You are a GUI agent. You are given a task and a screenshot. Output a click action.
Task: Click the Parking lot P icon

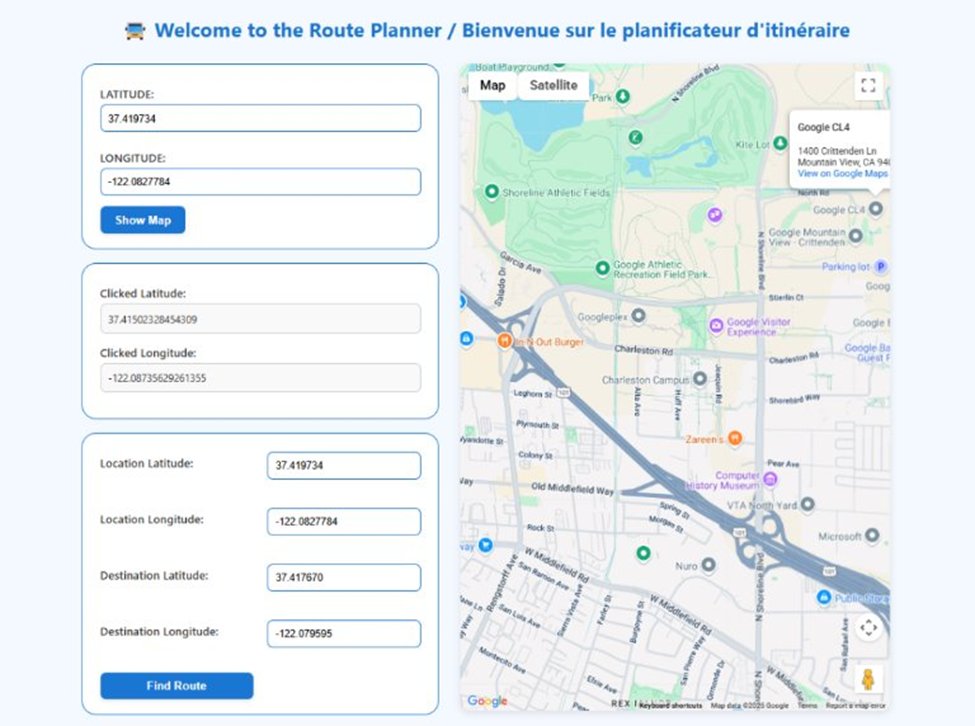[x=879, y=264]
